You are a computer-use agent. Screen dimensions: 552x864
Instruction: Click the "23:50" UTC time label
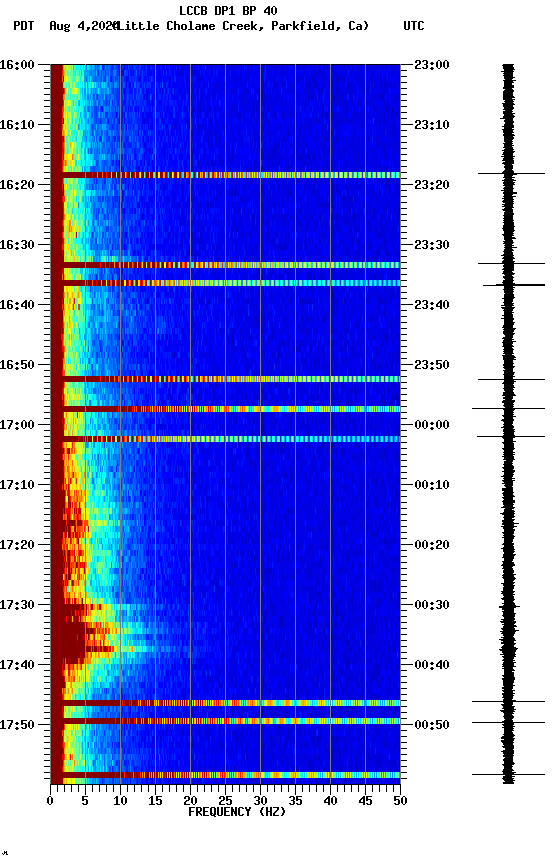[x=432, y=365]
